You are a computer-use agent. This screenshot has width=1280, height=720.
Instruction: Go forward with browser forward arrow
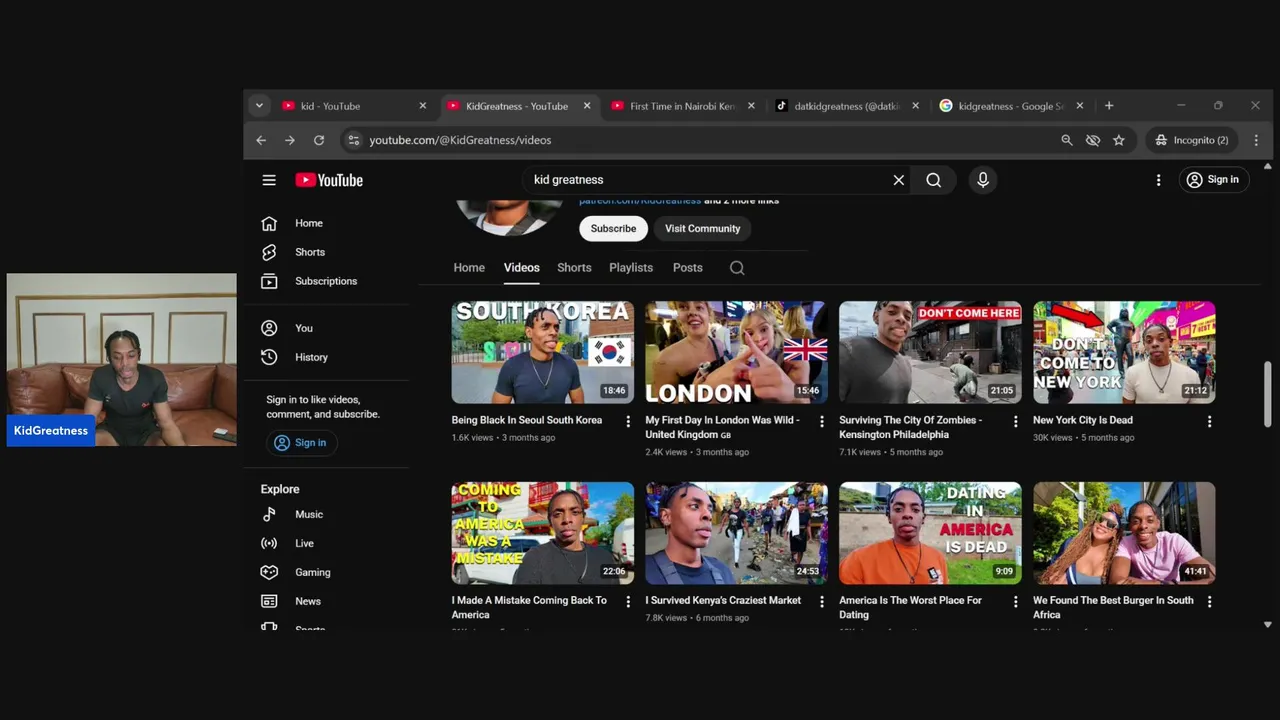(290, 140)
